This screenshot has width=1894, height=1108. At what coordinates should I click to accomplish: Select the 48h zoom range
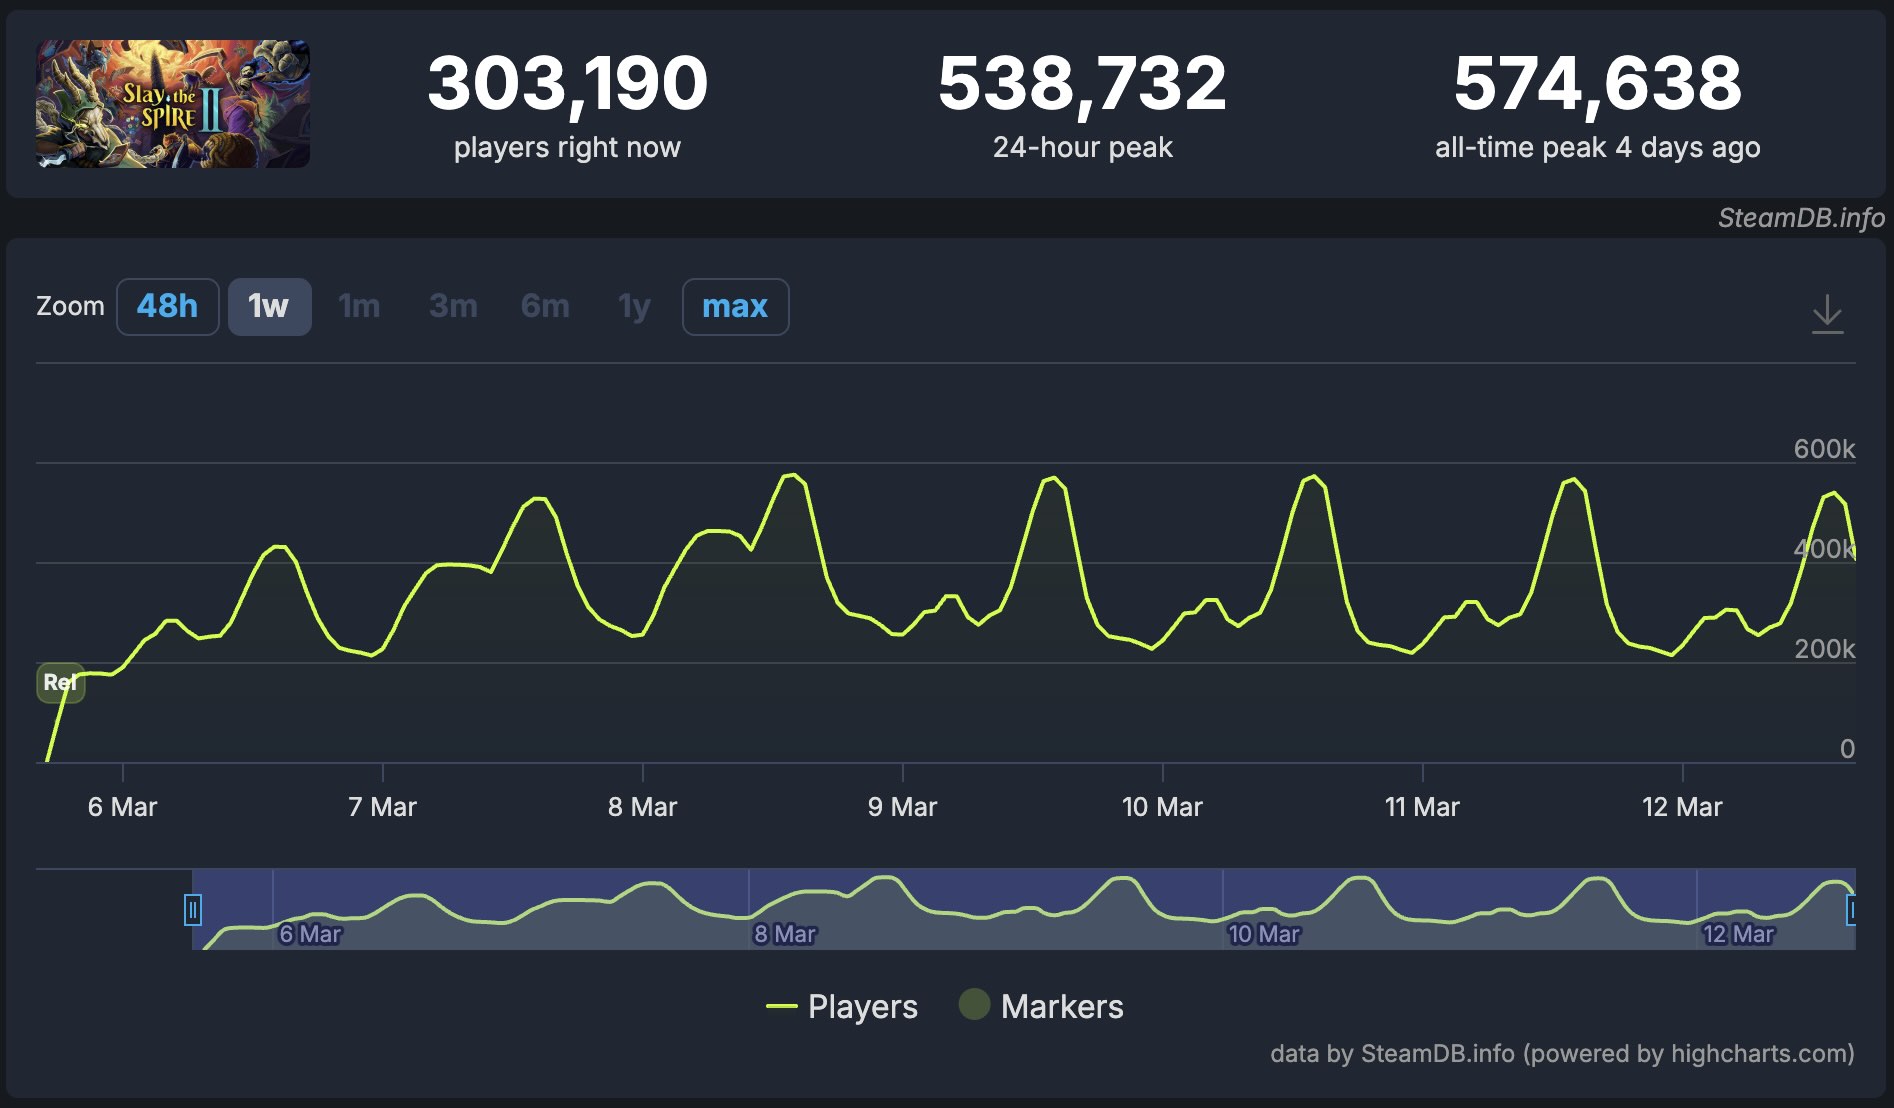[x=167, y=306]
